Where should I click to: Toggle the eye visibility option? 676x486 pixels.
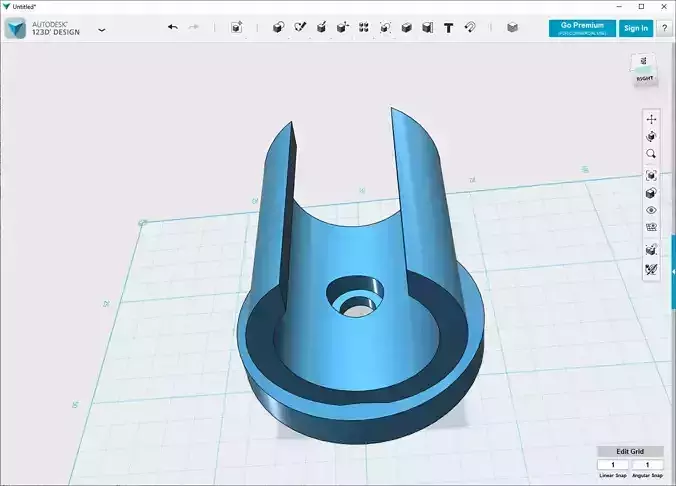point(651,210)
